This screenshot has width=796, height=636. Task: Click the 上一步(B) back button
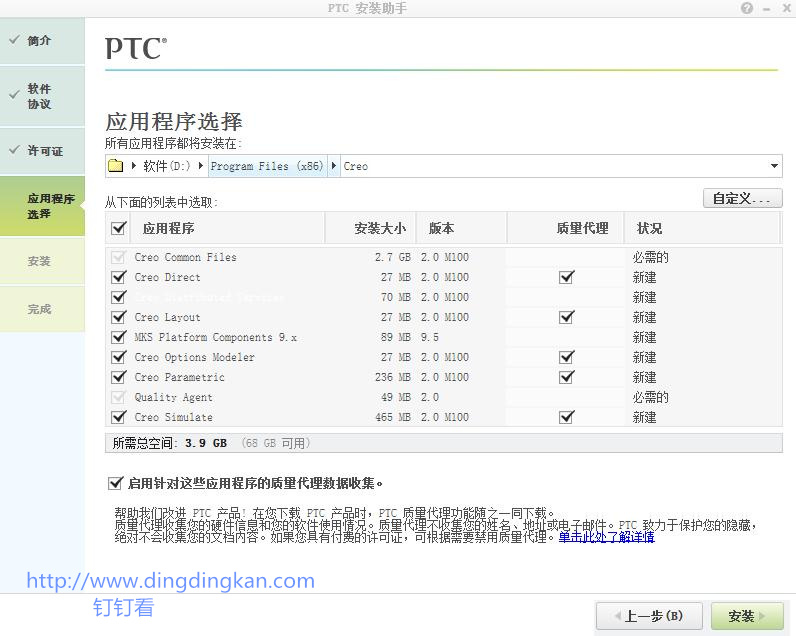pyautogui.click(x=649, y=616)
